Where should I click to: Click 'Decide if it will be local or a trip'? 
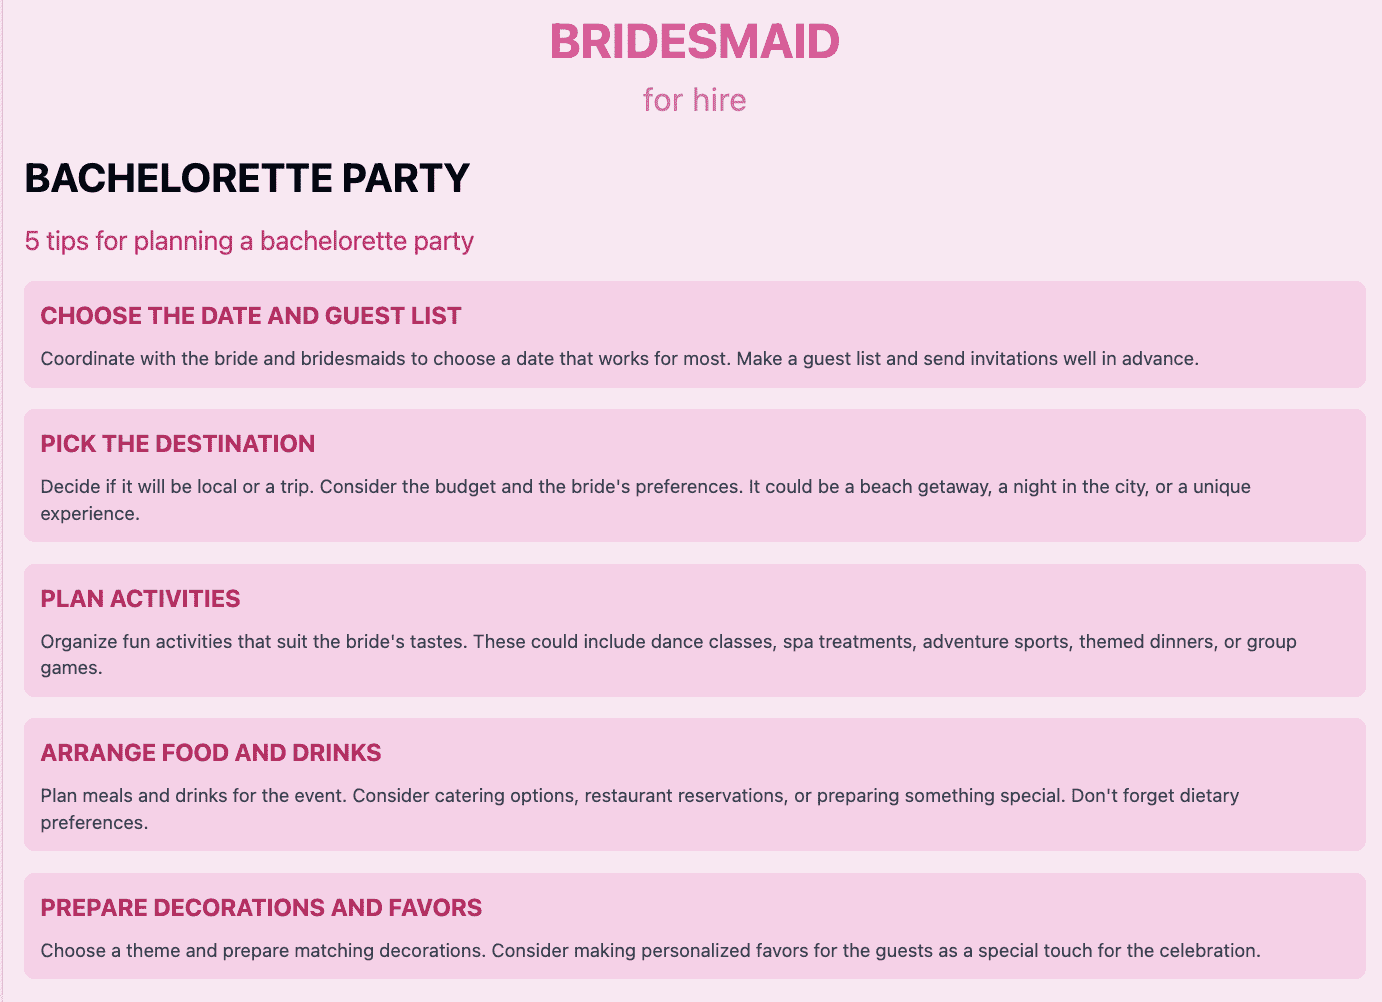[177, 487]
